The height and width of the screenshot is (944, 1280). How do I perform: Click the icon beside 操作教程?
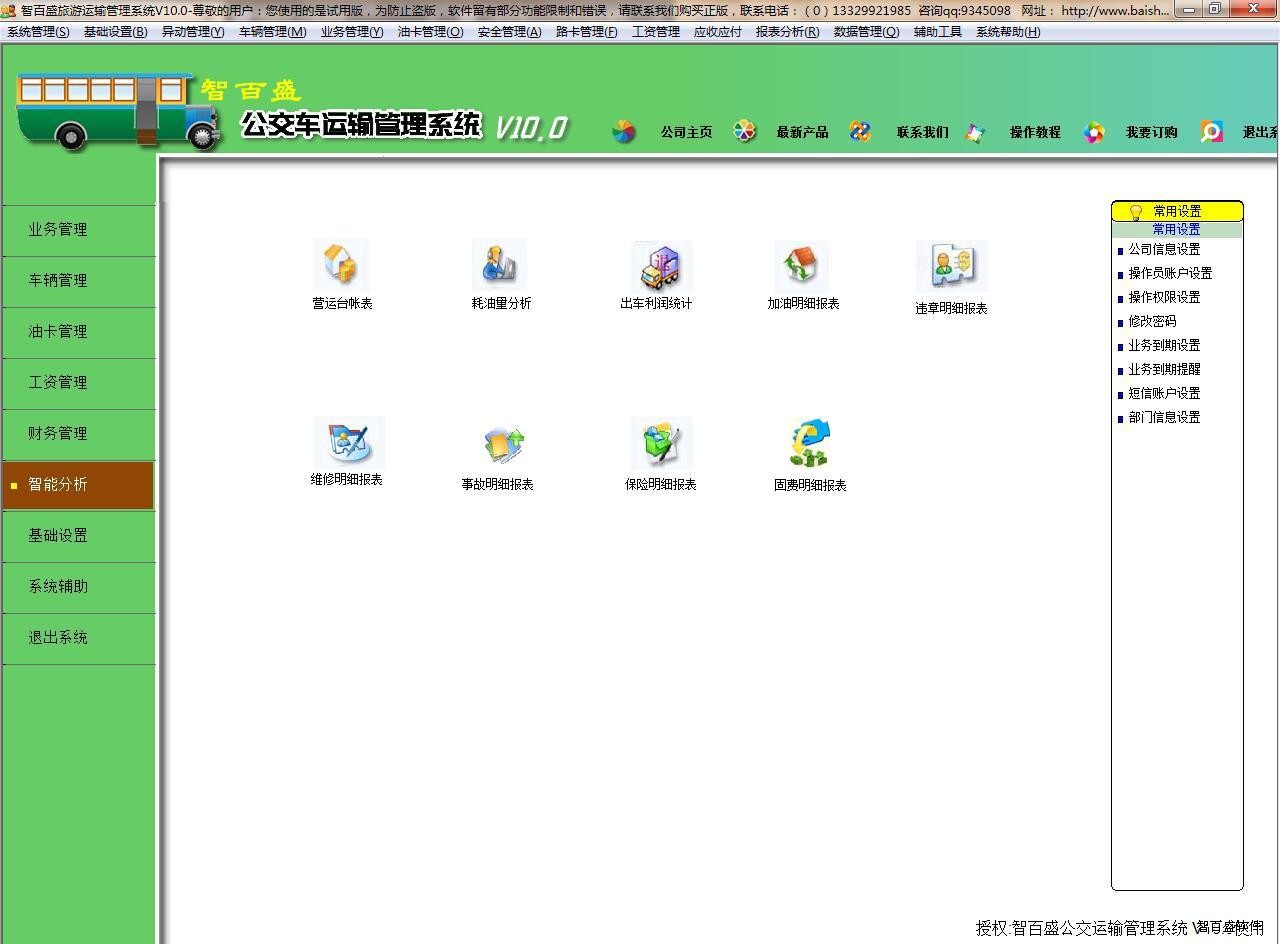click(x=975, y=132)
